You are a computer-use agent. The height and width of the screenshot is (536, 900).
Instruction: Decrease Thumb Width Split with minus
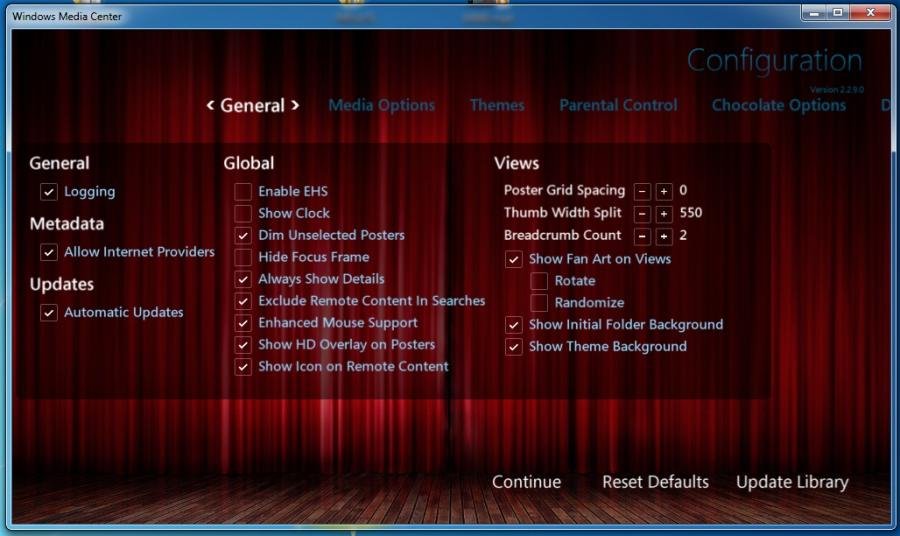tap(642, 214)
